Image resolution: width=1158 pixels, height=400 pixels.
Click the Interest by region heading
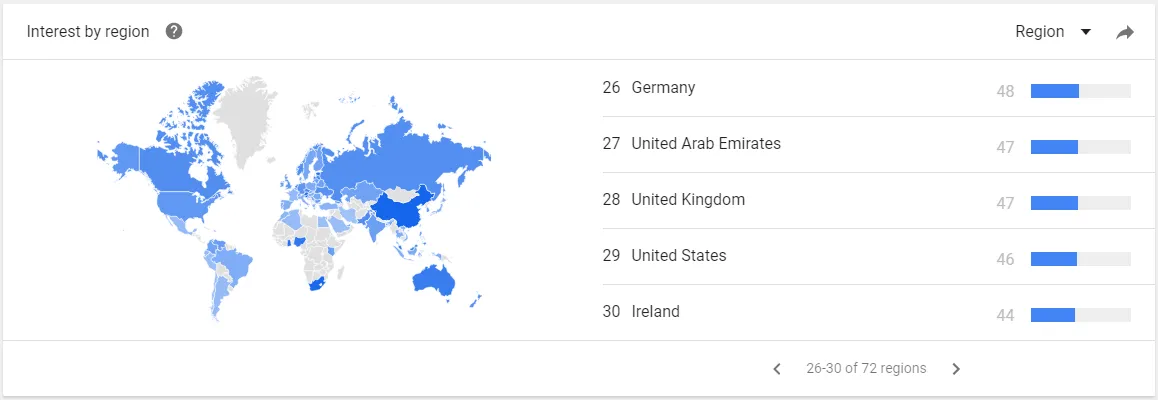pos(88,32)
